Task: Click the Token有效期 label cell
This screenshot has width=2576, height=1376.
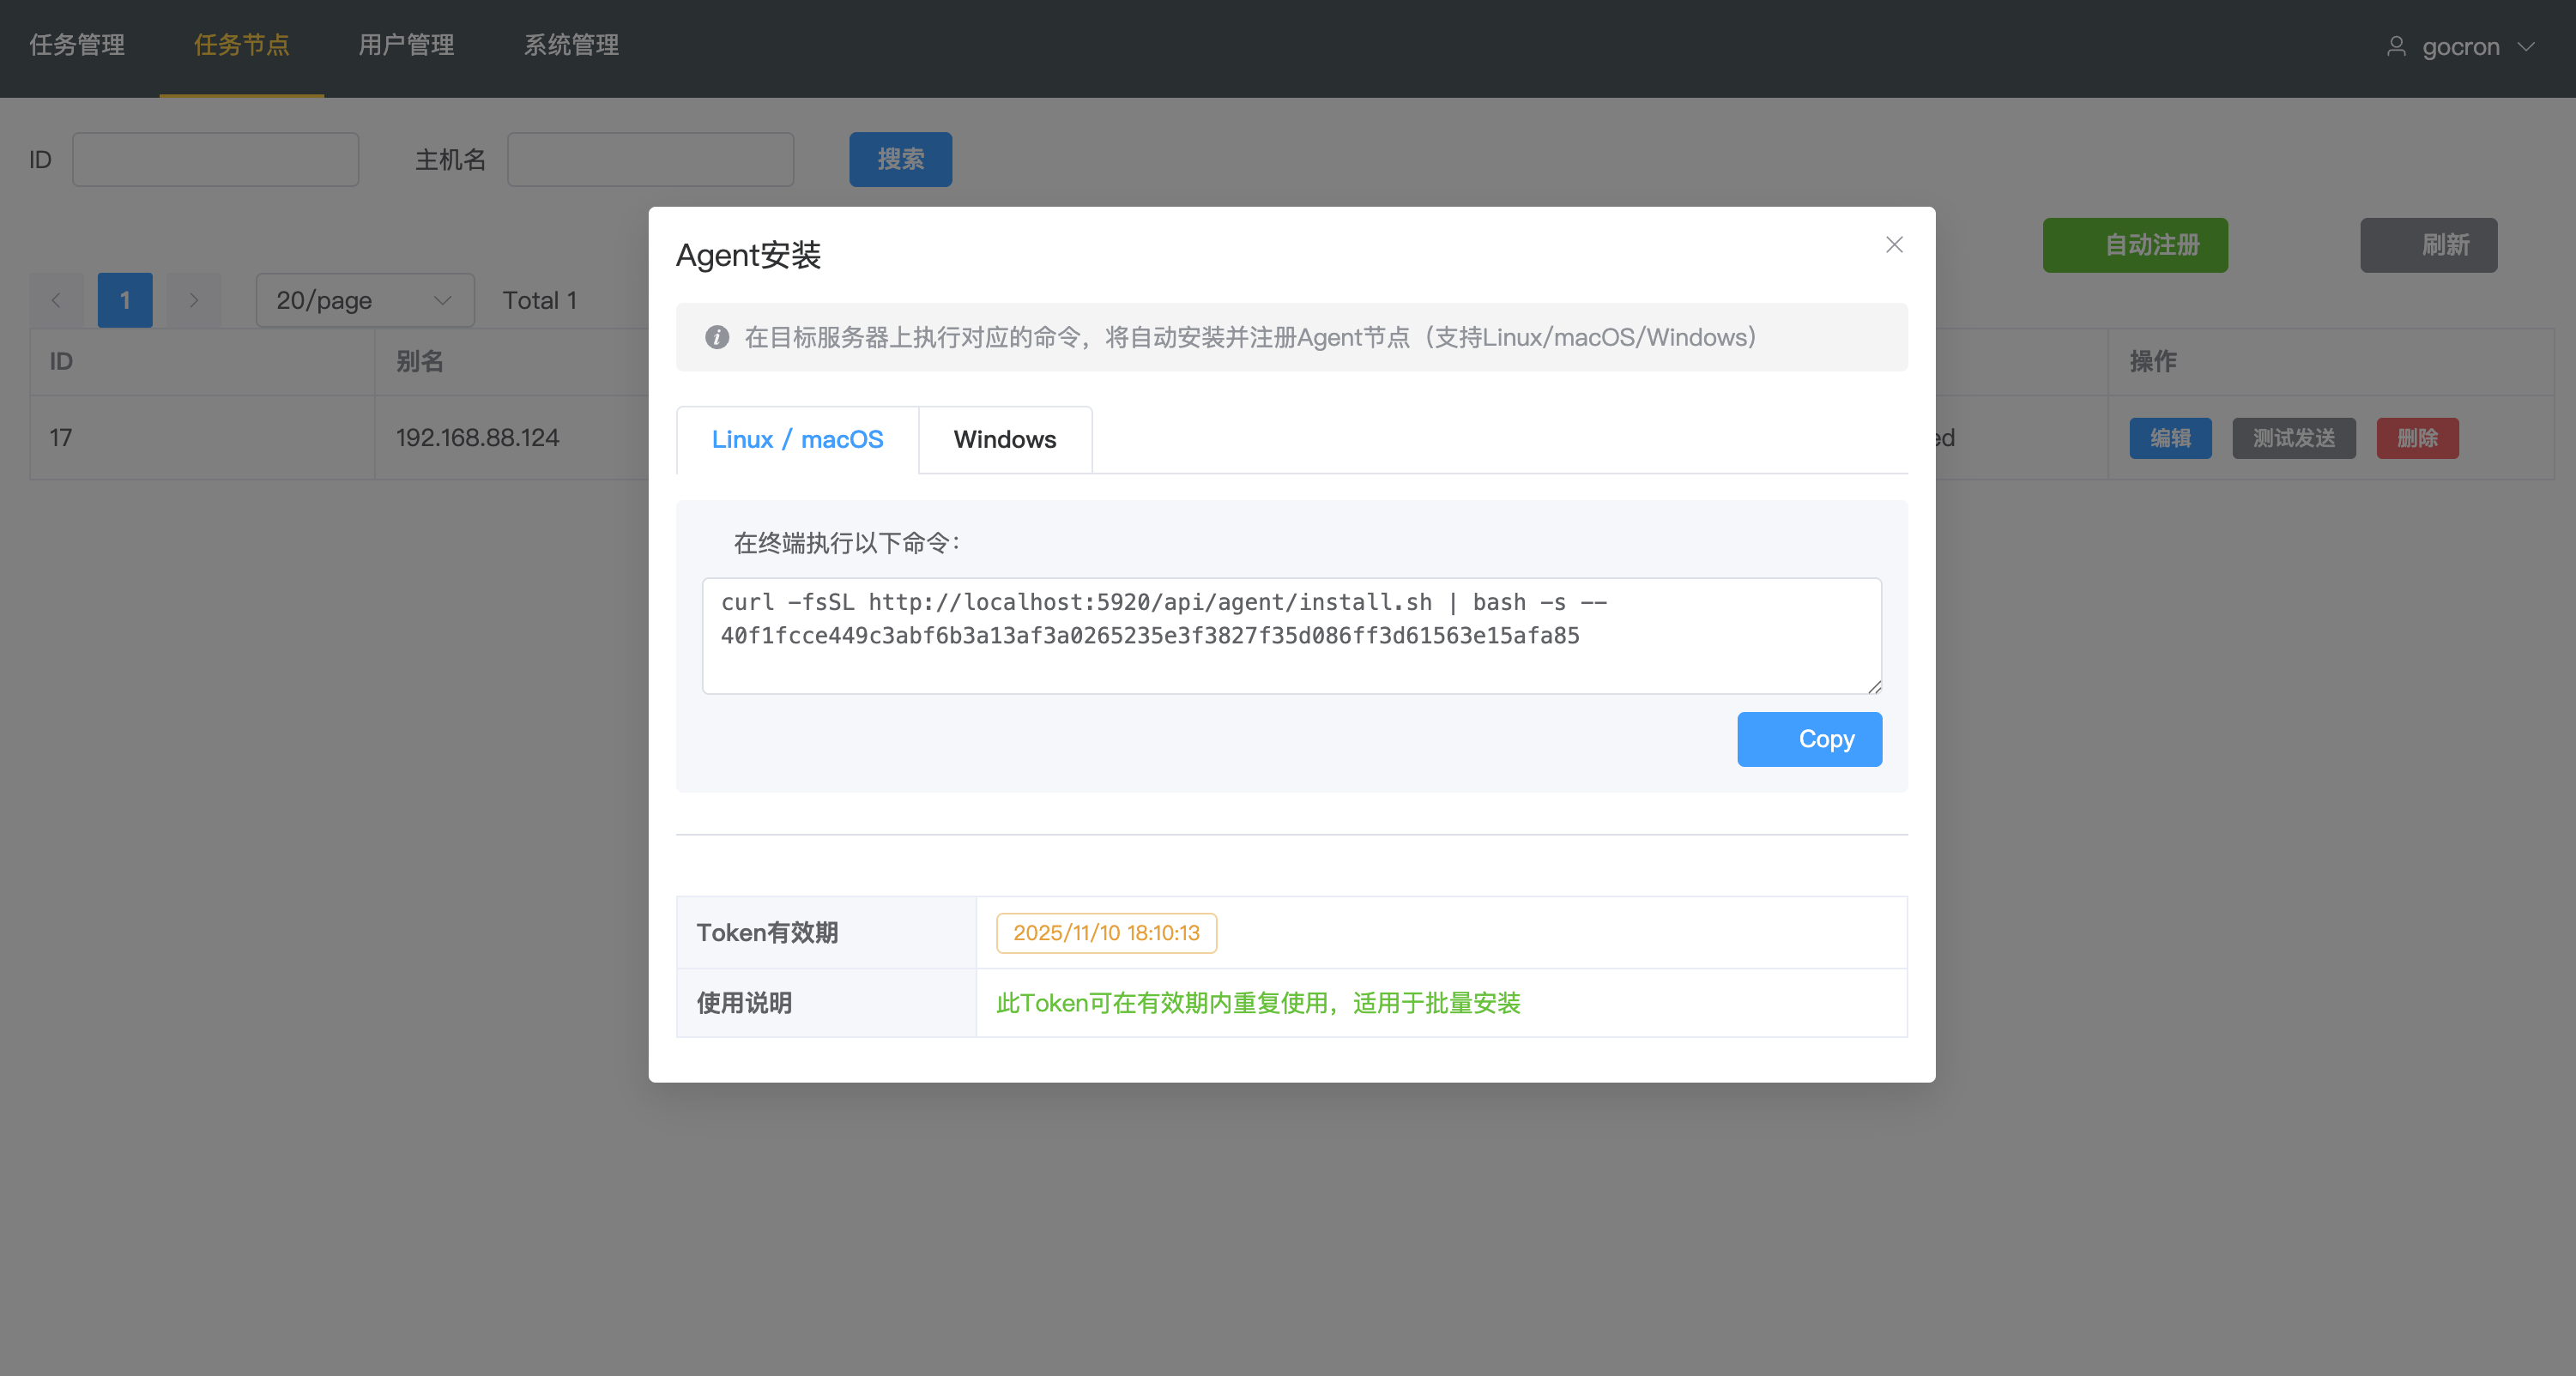Action: 826,933
